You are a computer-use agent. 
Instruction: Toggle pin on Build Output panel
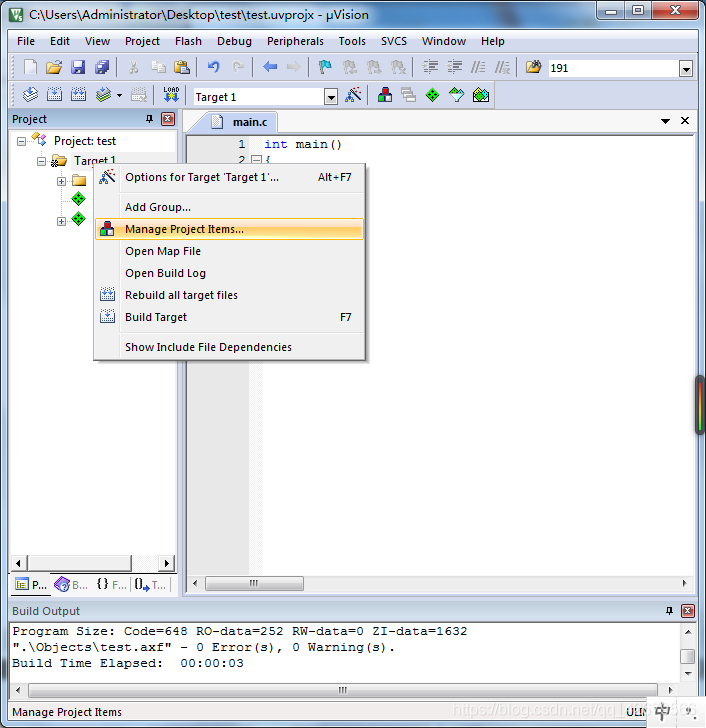click(x=670, y=611)
